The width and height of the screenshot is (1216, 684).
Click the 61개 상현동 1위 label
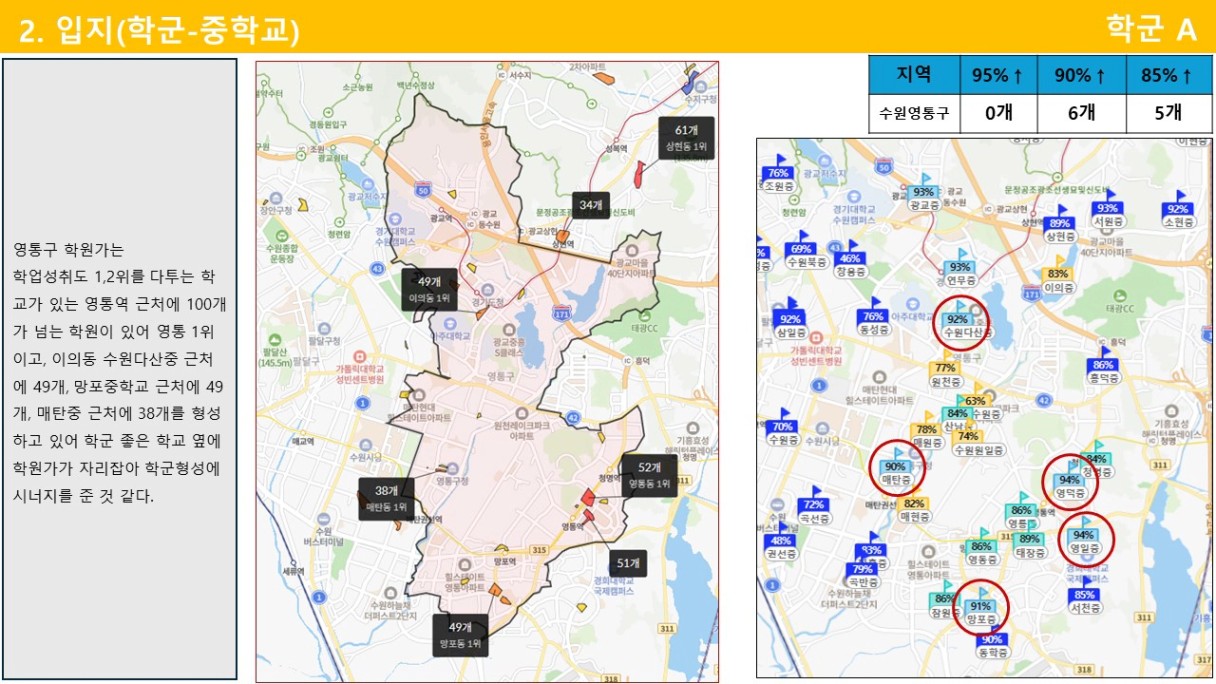coord(686,138)
